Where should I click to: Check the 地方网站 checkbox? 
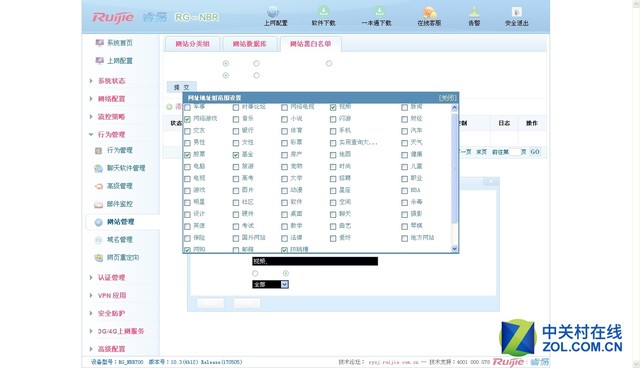point(404,238)
